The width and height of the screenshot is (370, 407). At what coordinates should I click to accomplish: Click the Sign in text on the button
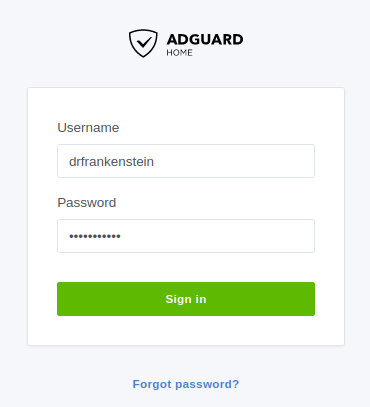[x=186, y=299]
